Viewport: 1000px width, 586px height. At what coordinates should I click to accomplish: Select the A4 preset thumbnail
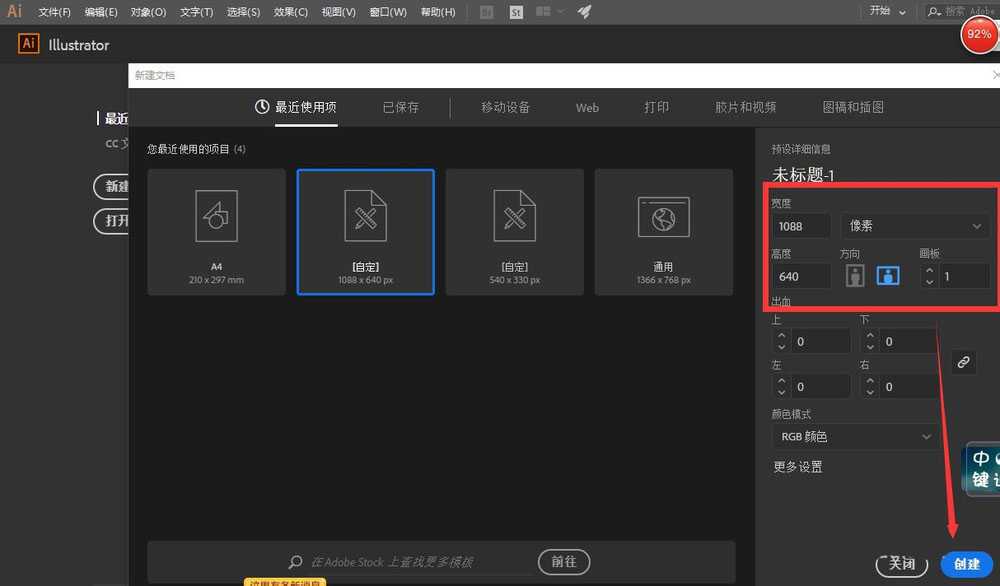[x=216, y=231]
